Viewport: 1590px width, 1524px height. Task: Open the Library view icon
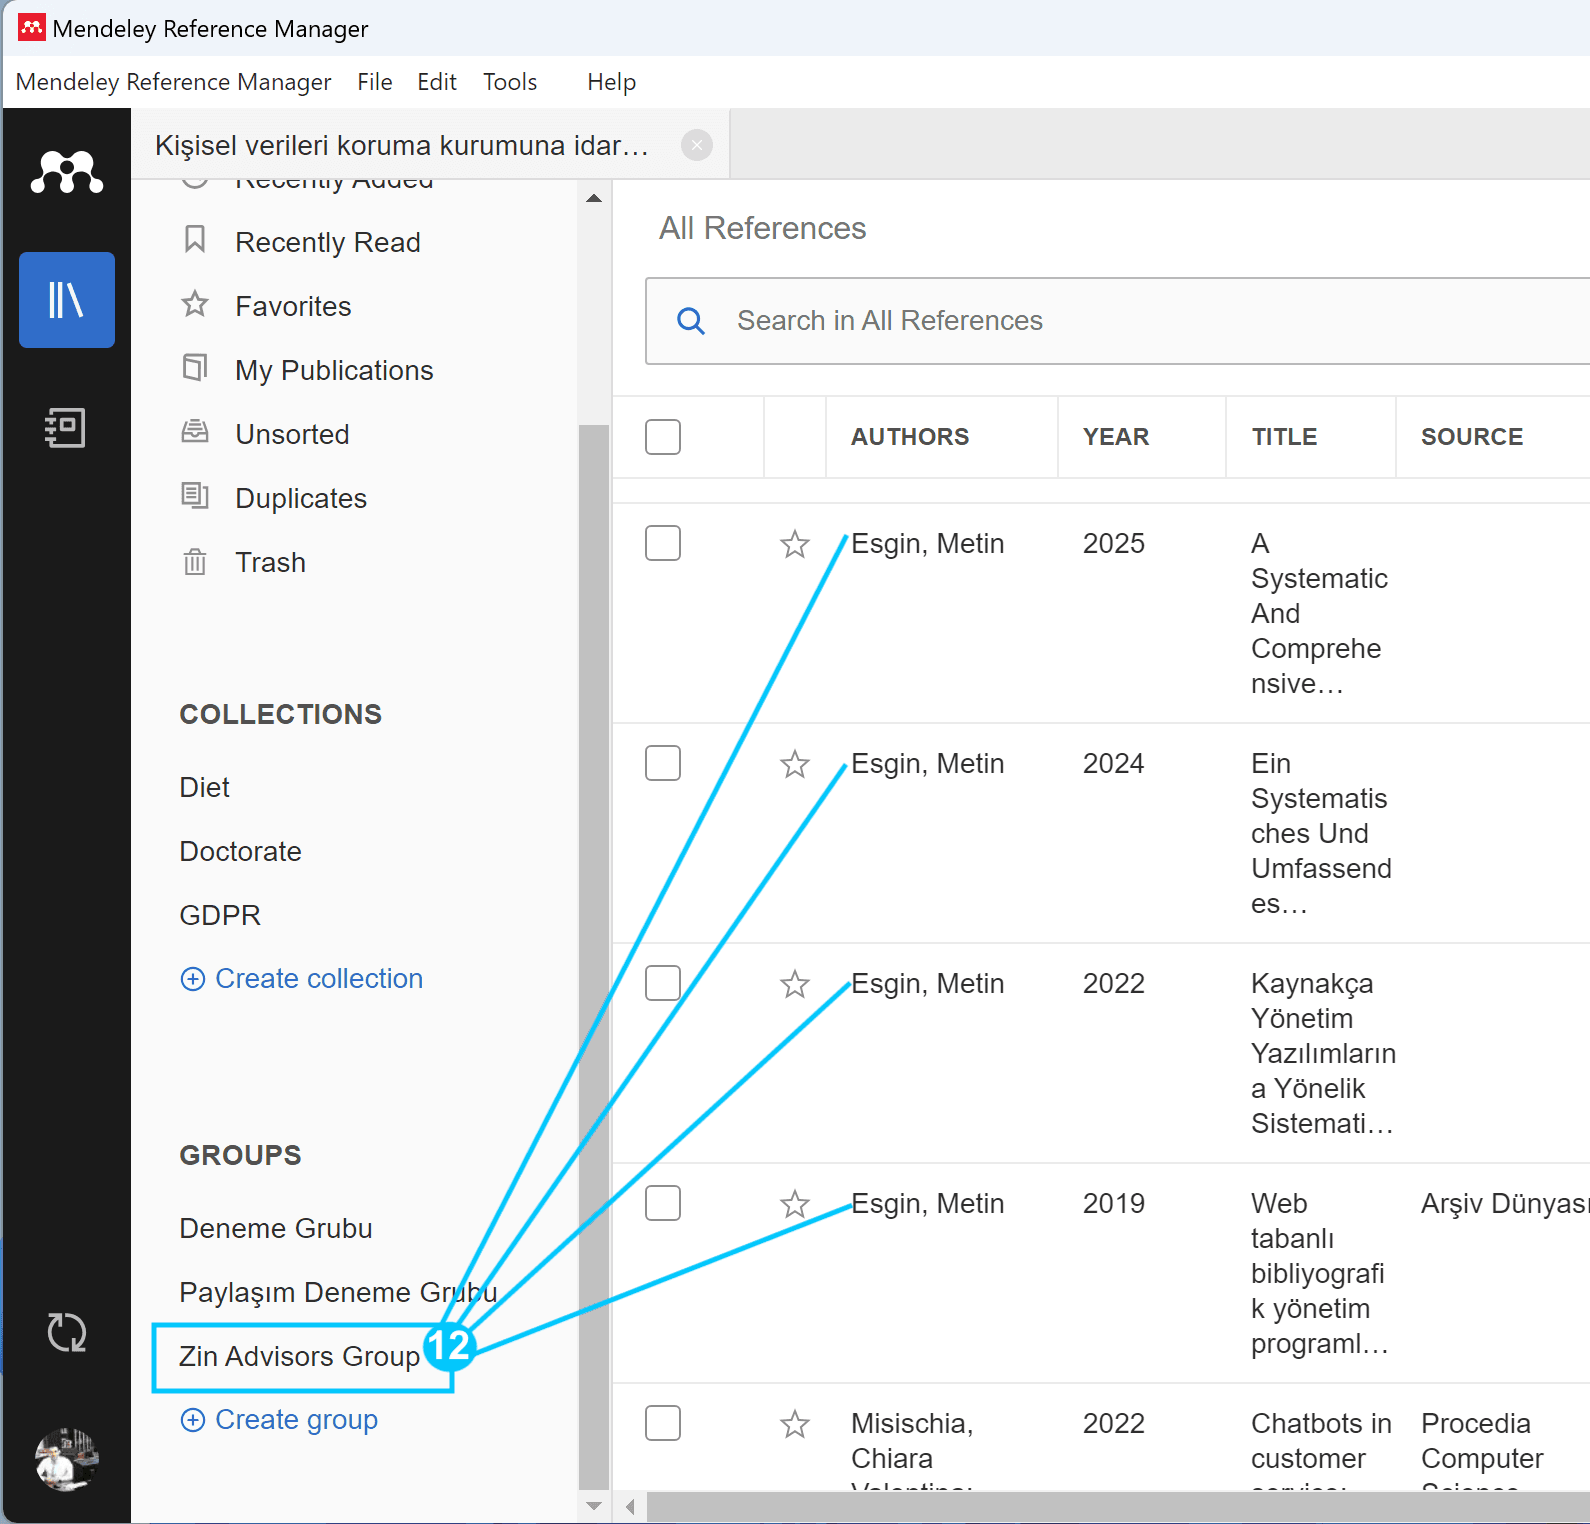(x=67, y=300)
